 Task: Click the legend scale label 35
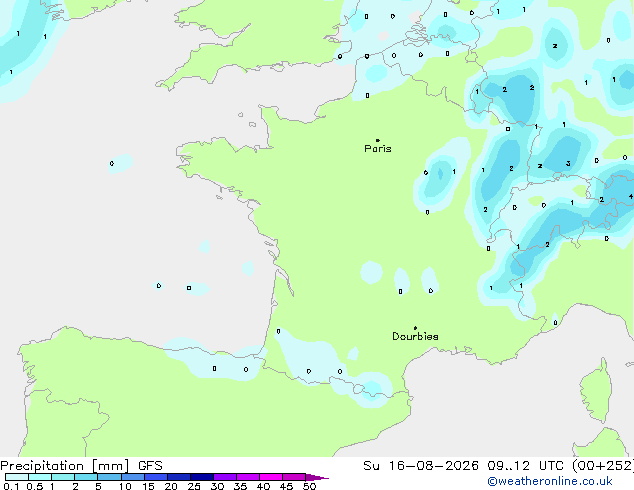240,486
